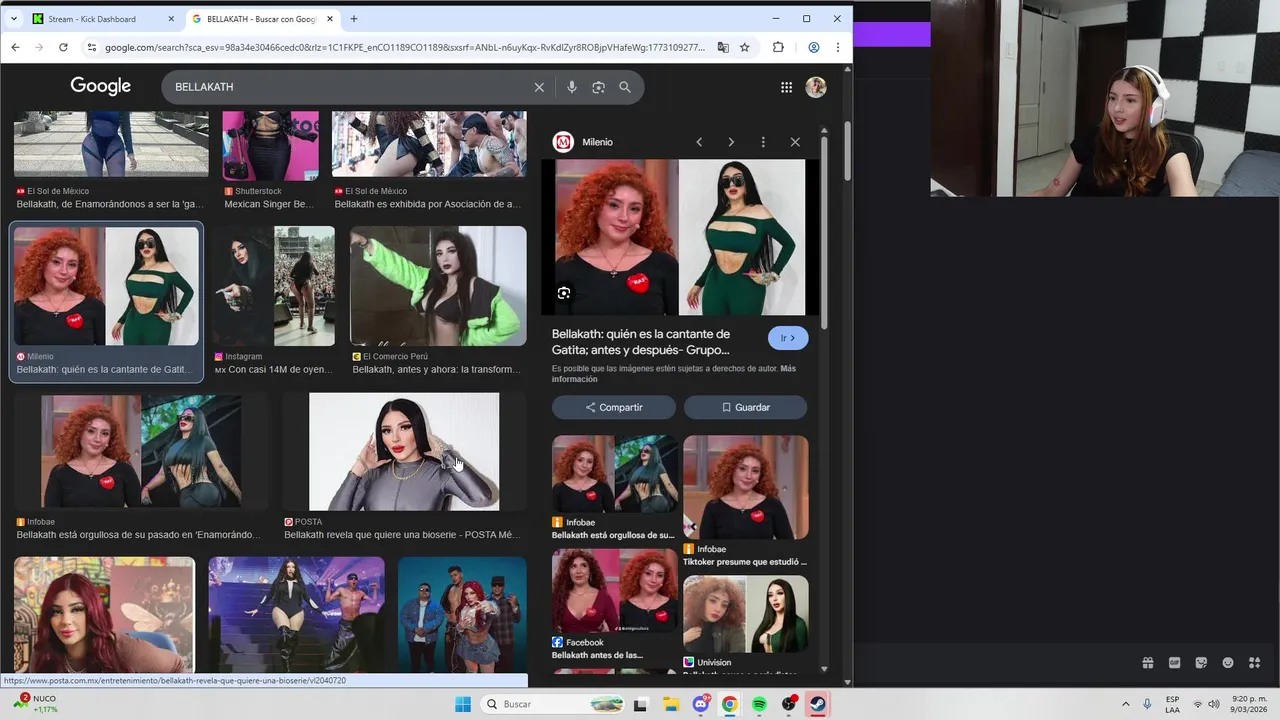Open the Milenio source in preview header

point(585,142)
